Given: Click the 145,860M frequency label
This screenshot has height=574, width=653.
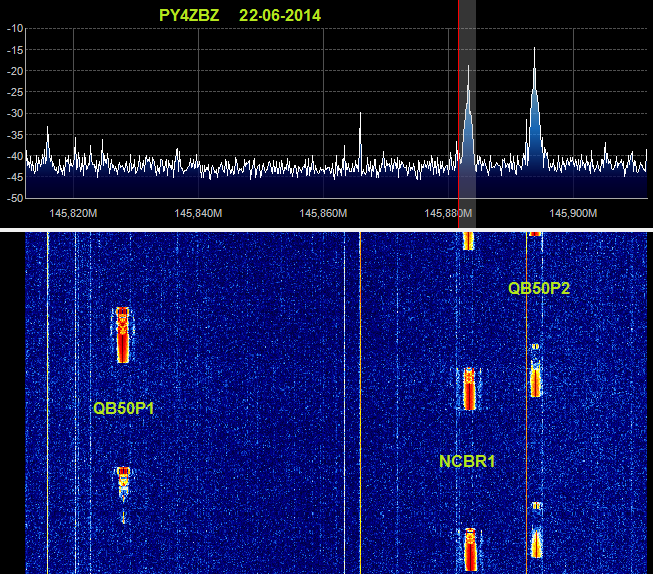Looking at the screenshot, I should [323, 213].
